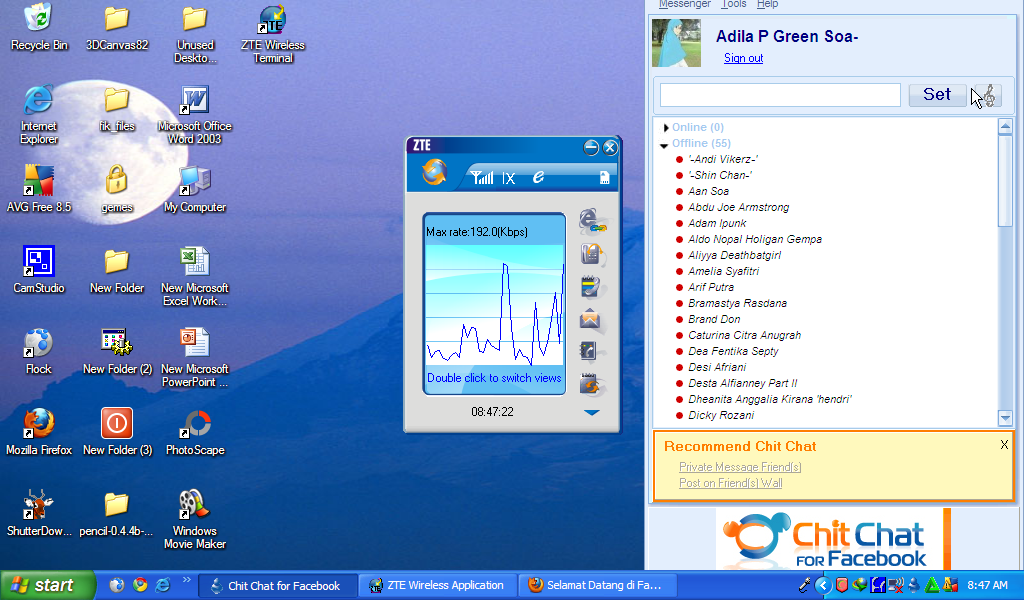1024x600 pixels.
Task: Open the ZTE Internet browser icon
Action: [x=593, y=221]
